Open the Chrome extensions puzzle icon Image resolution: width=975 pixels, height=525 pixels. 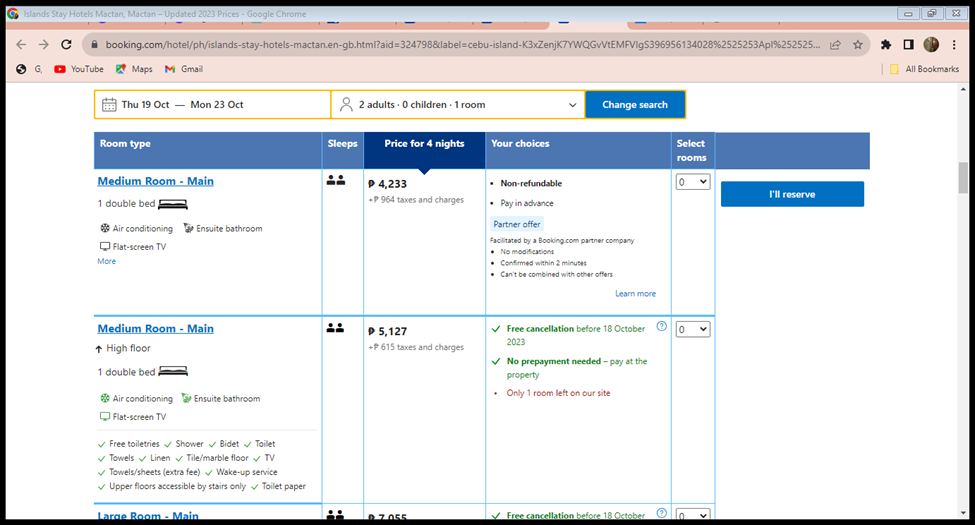point(886,45)
